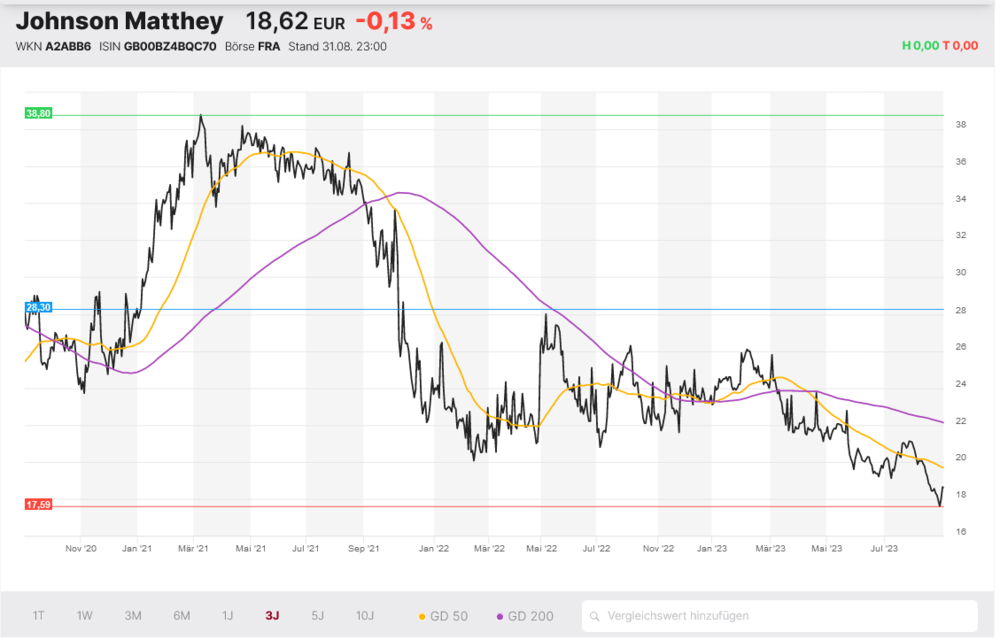The image size is (1000, 640).
Task: Switch chart to 6M range
Action: 182,618
